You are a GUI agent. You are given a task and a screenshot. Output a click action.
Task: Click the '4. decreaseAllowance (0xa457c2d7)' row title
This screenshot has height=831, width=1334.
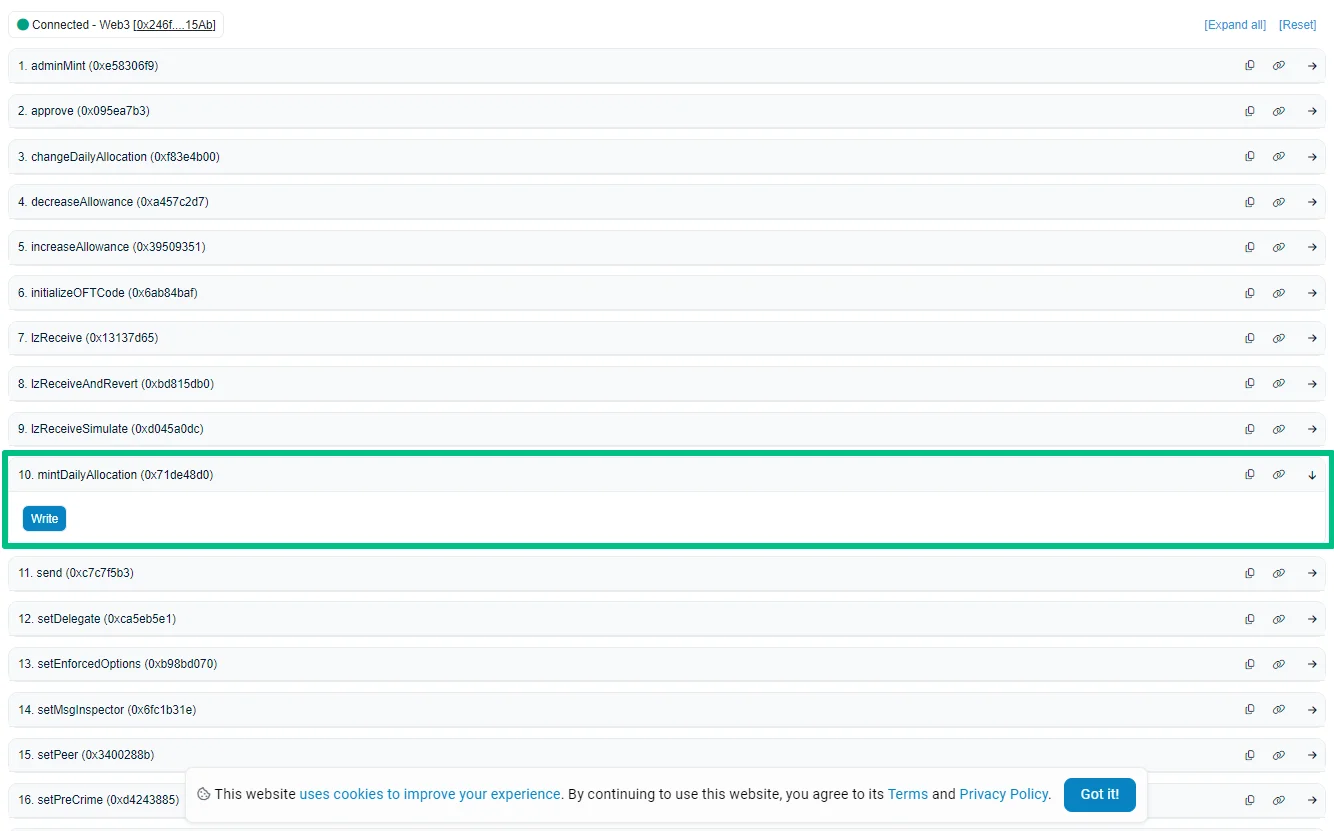point(113,202)
